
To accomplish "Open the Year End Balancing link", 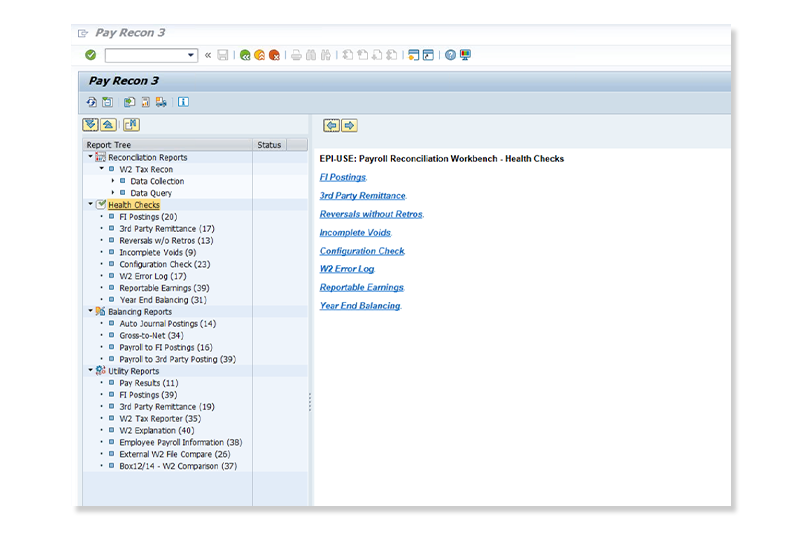I will coord(360,306).
